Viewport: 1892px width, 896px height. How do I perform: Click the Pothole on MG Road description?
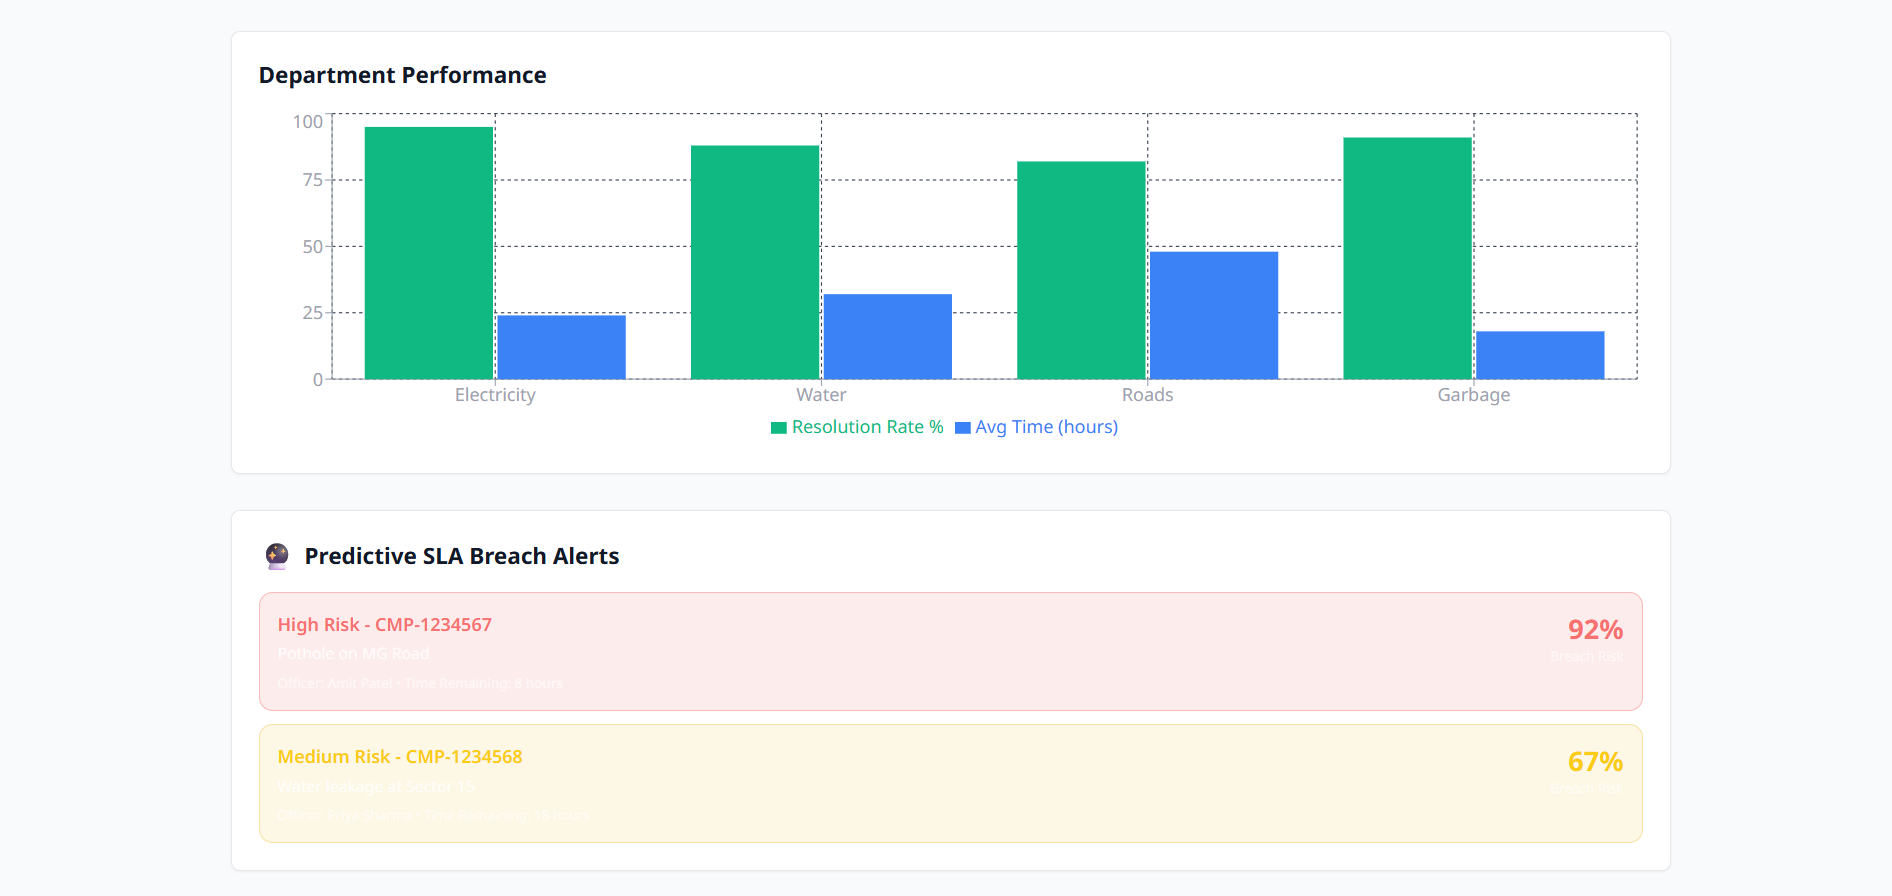pyautogui.click(x=353, y=654)
